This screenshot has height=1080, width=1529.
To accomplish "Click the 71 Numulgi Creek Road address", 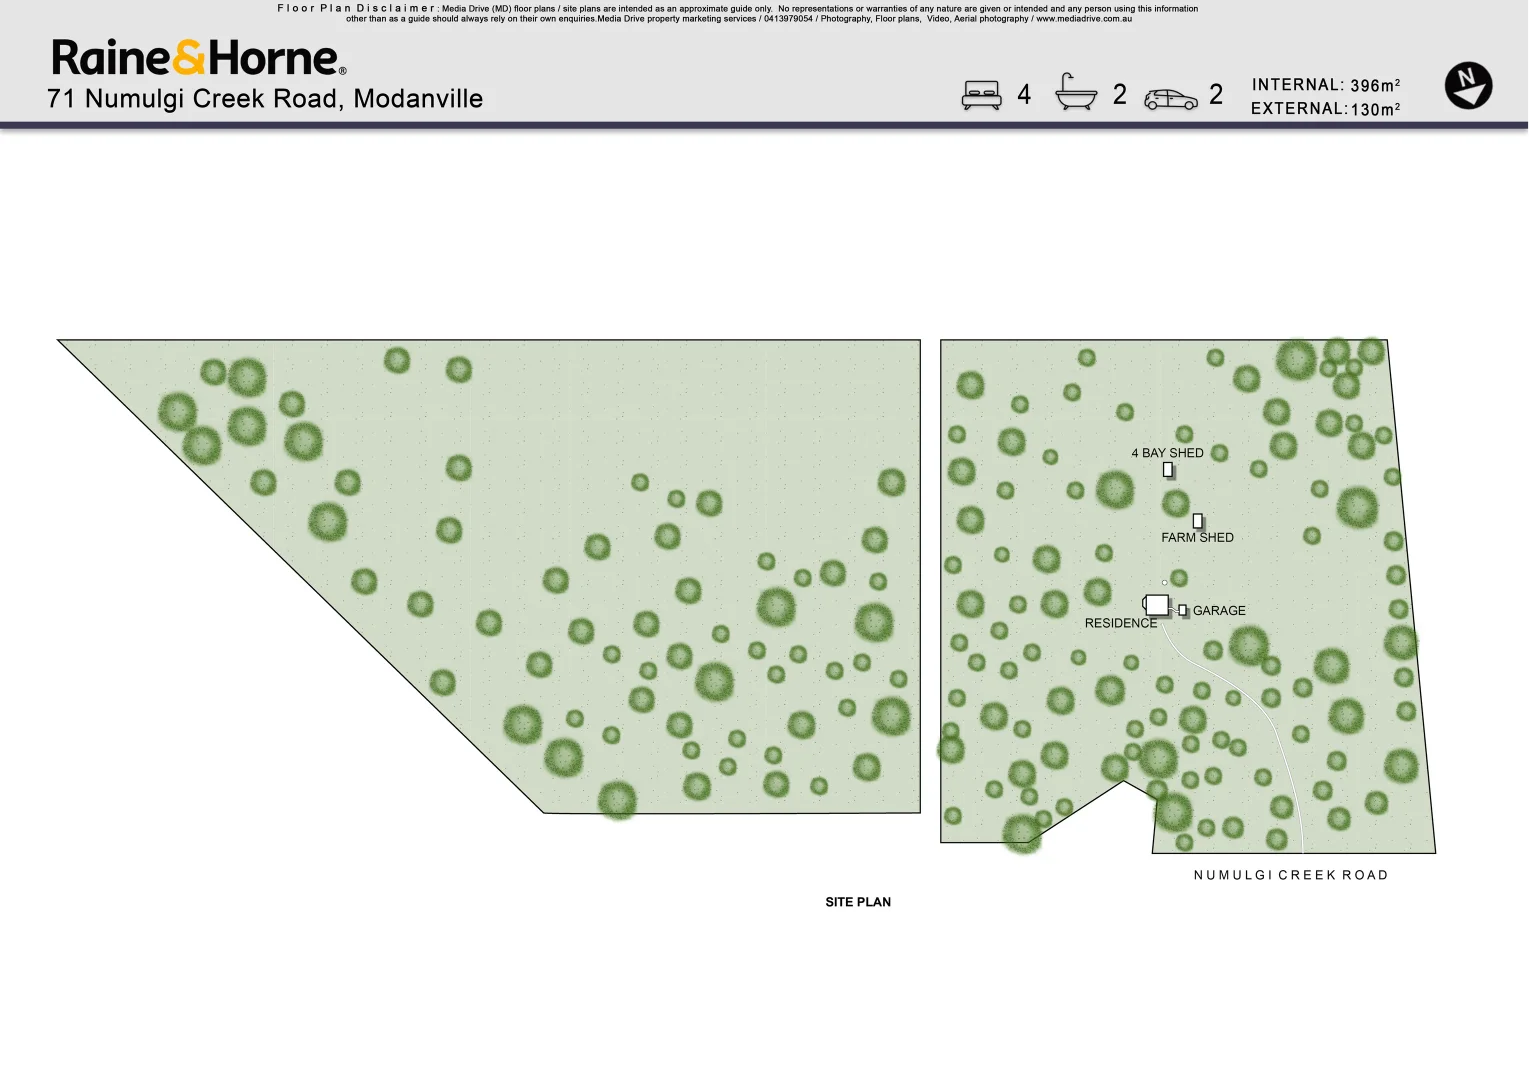I will [265, 99].
